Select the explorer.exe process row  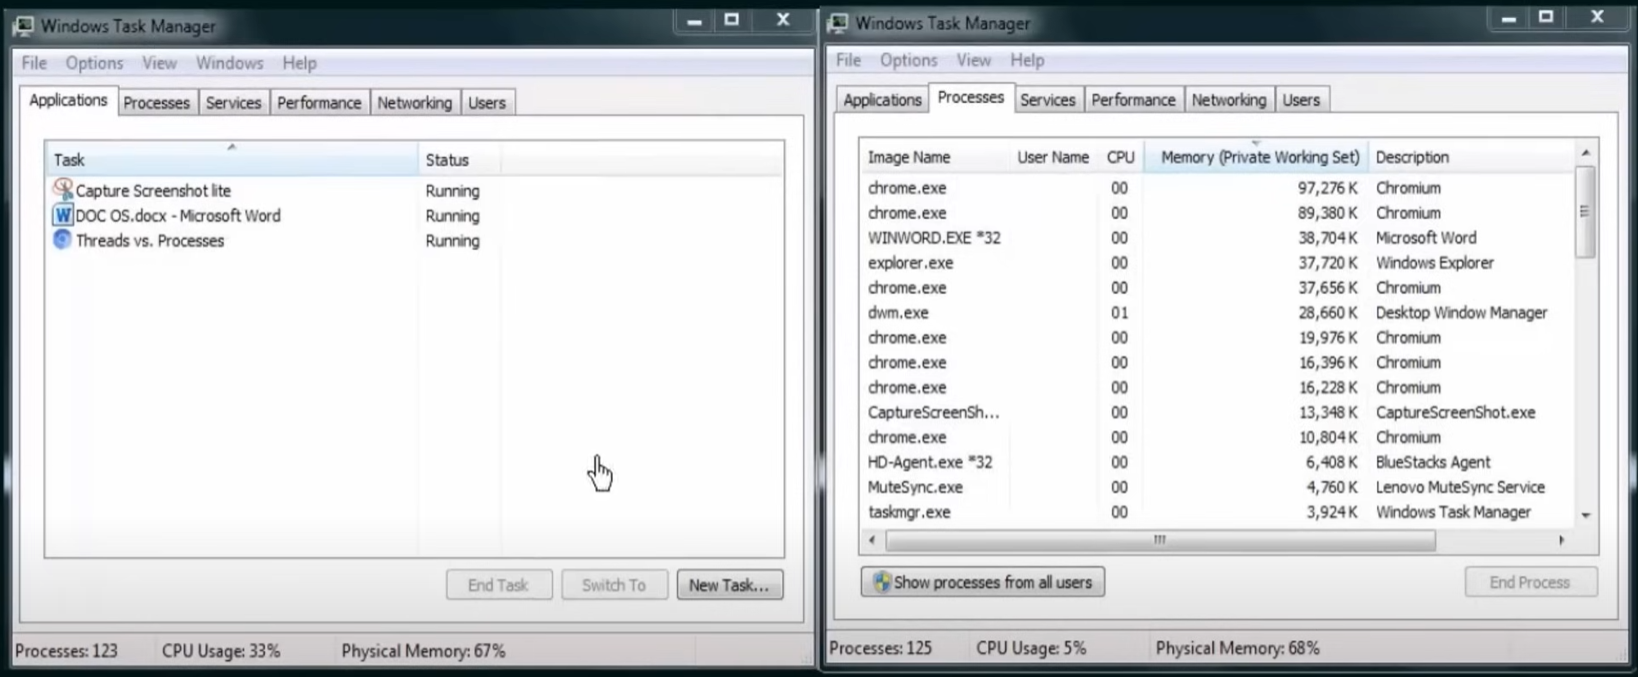click(x=1217, y=263)
